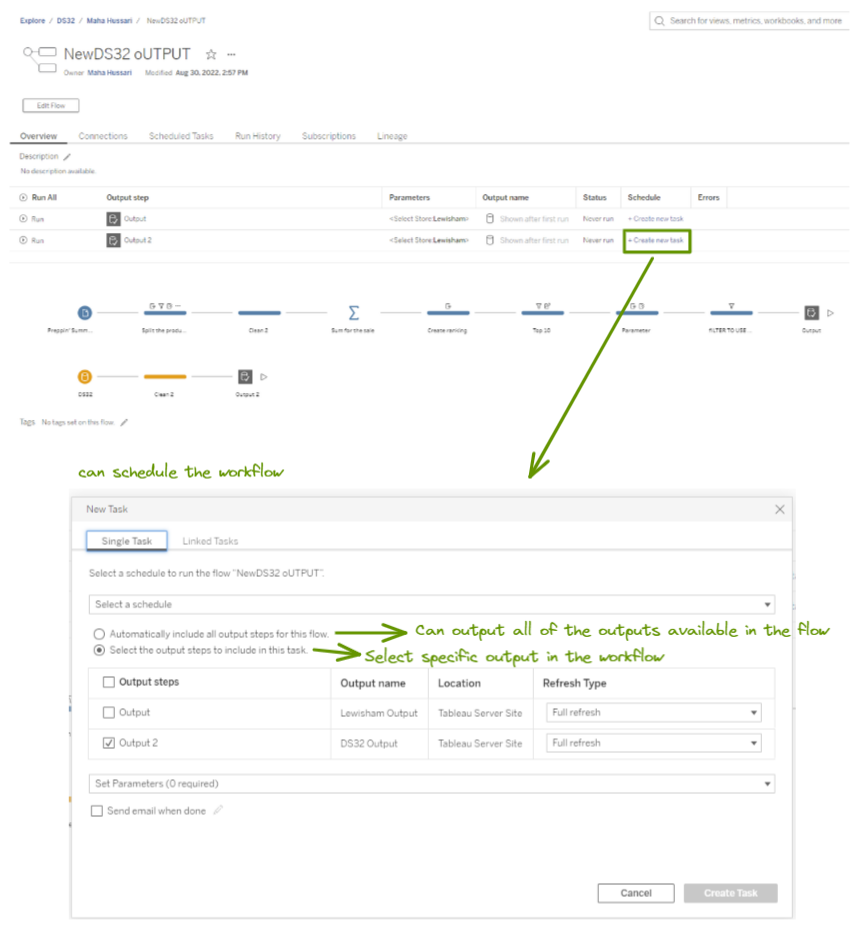Click Create new task for Output row
The image size is (857, 931).
point(656,218)
